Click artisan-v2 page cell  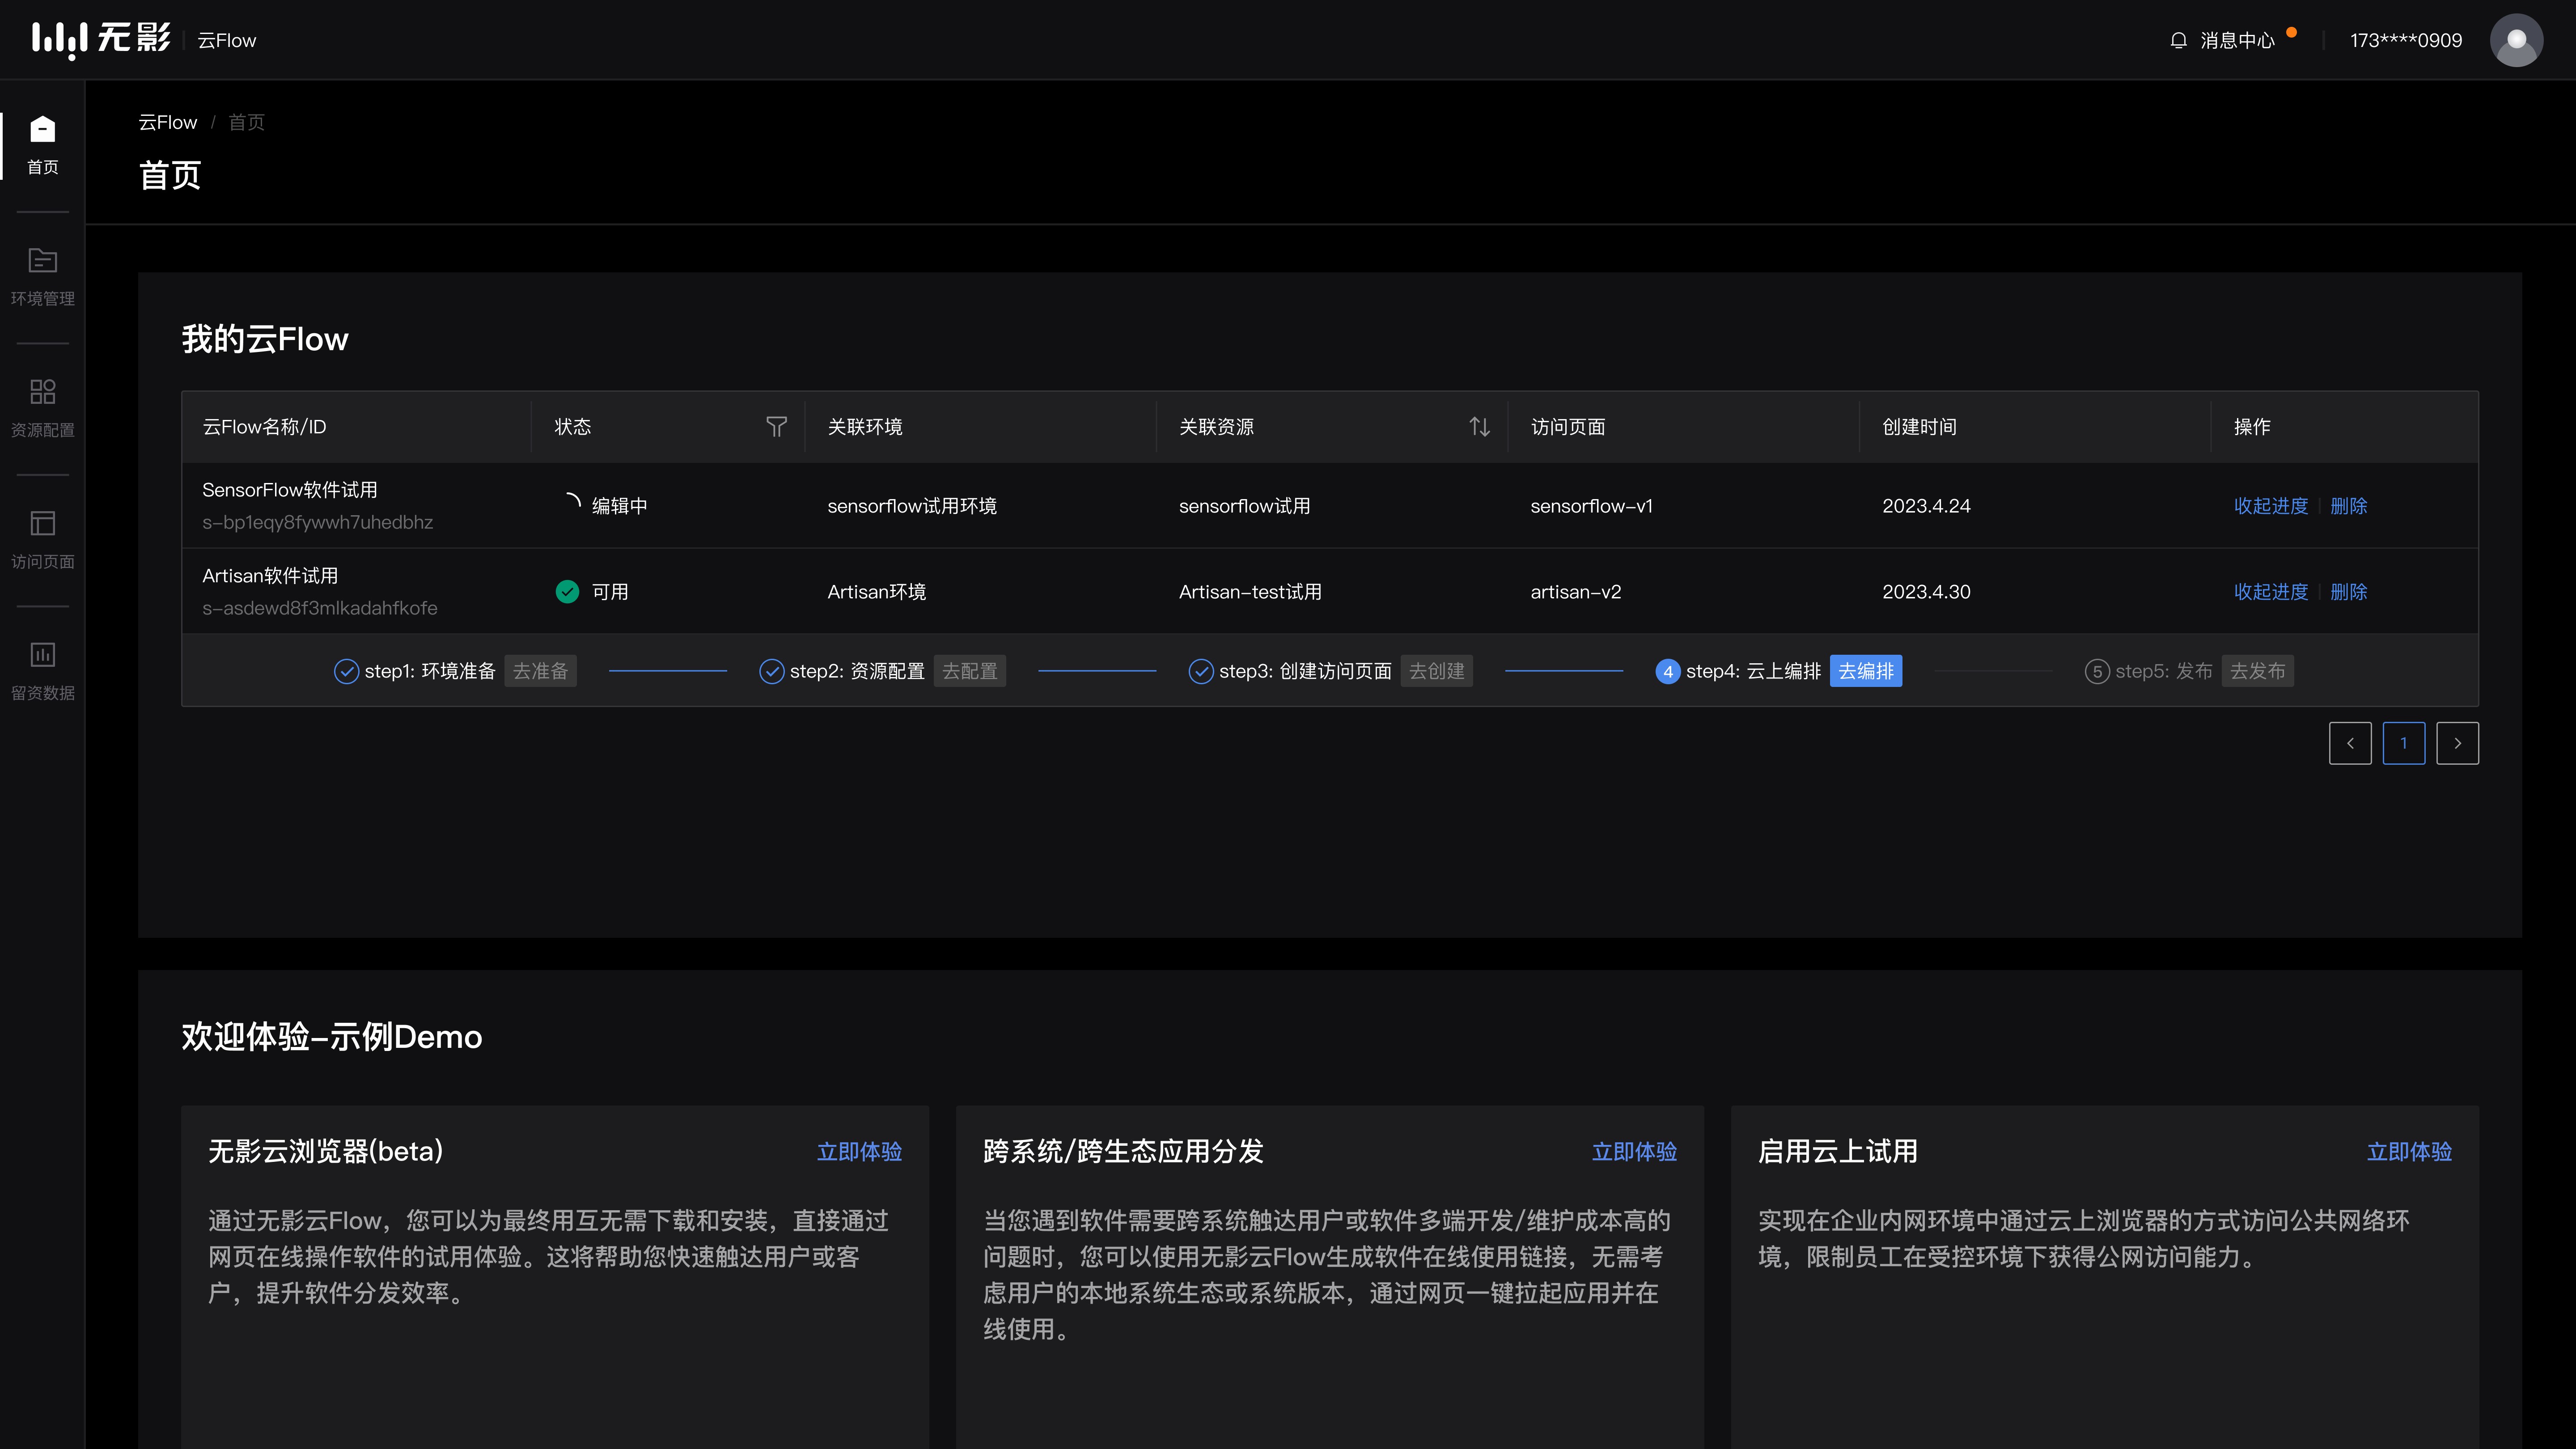click(x=1575, y=592)
